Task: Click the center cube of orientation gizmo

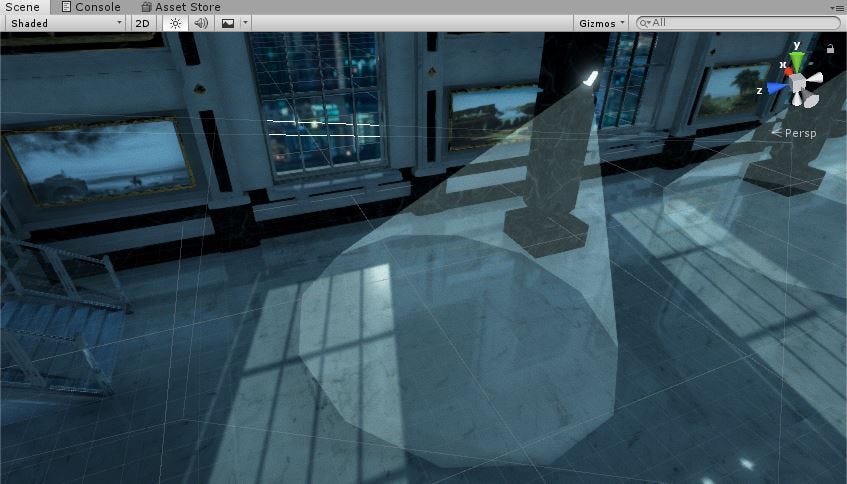Action: coord(798,84)
